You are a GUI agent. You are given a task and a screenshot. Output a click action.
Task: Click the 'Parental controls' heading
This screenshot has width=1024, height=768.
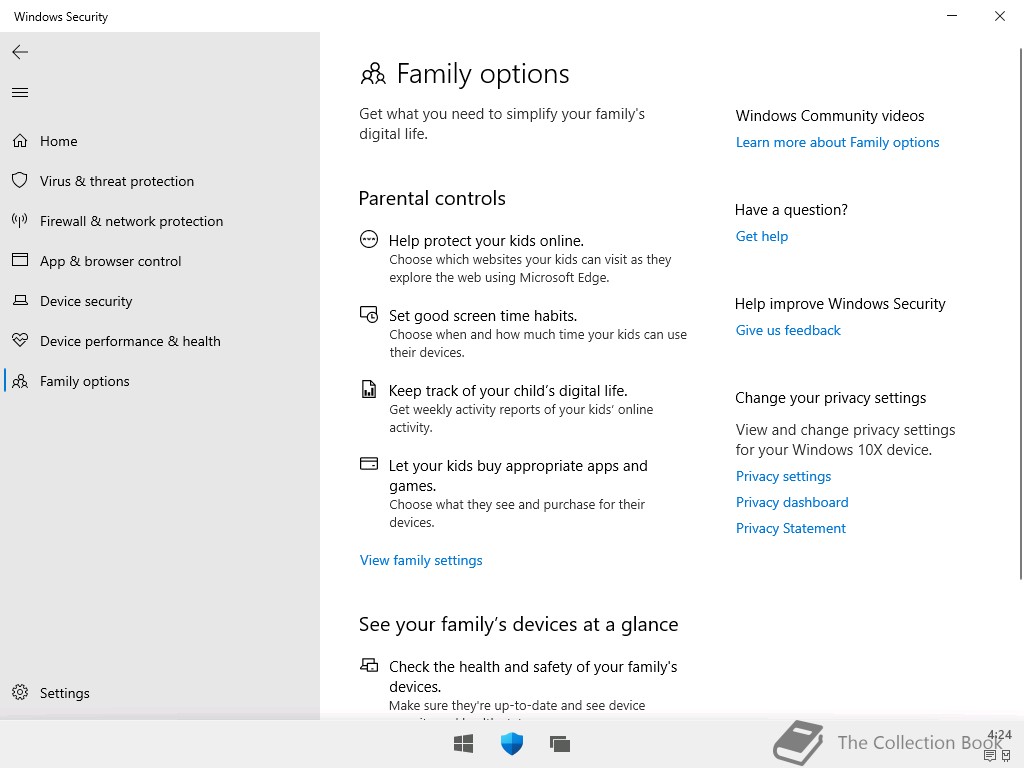432,198
